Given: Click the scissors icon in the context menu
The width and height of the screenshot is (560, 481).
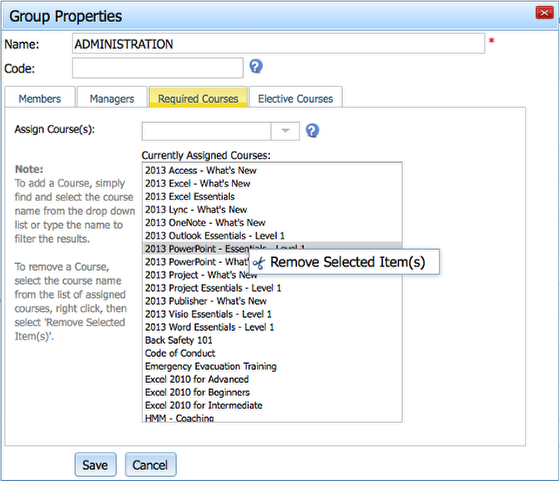Looking at the screenshot, I should 259,263.
